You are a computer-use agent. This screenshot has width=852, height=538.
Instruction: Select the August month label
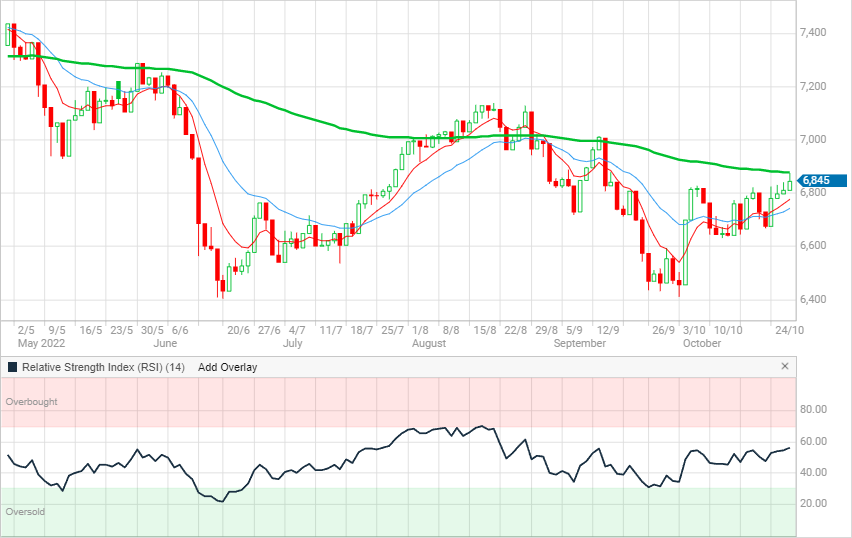429,343
